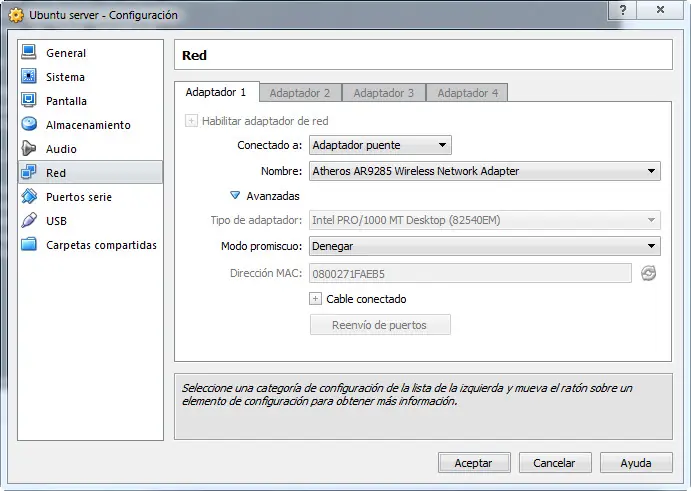Switch to the Adaptador 2 tab
Screen dimensions: 691x491
pyautogui.click(x=300, y=93)
